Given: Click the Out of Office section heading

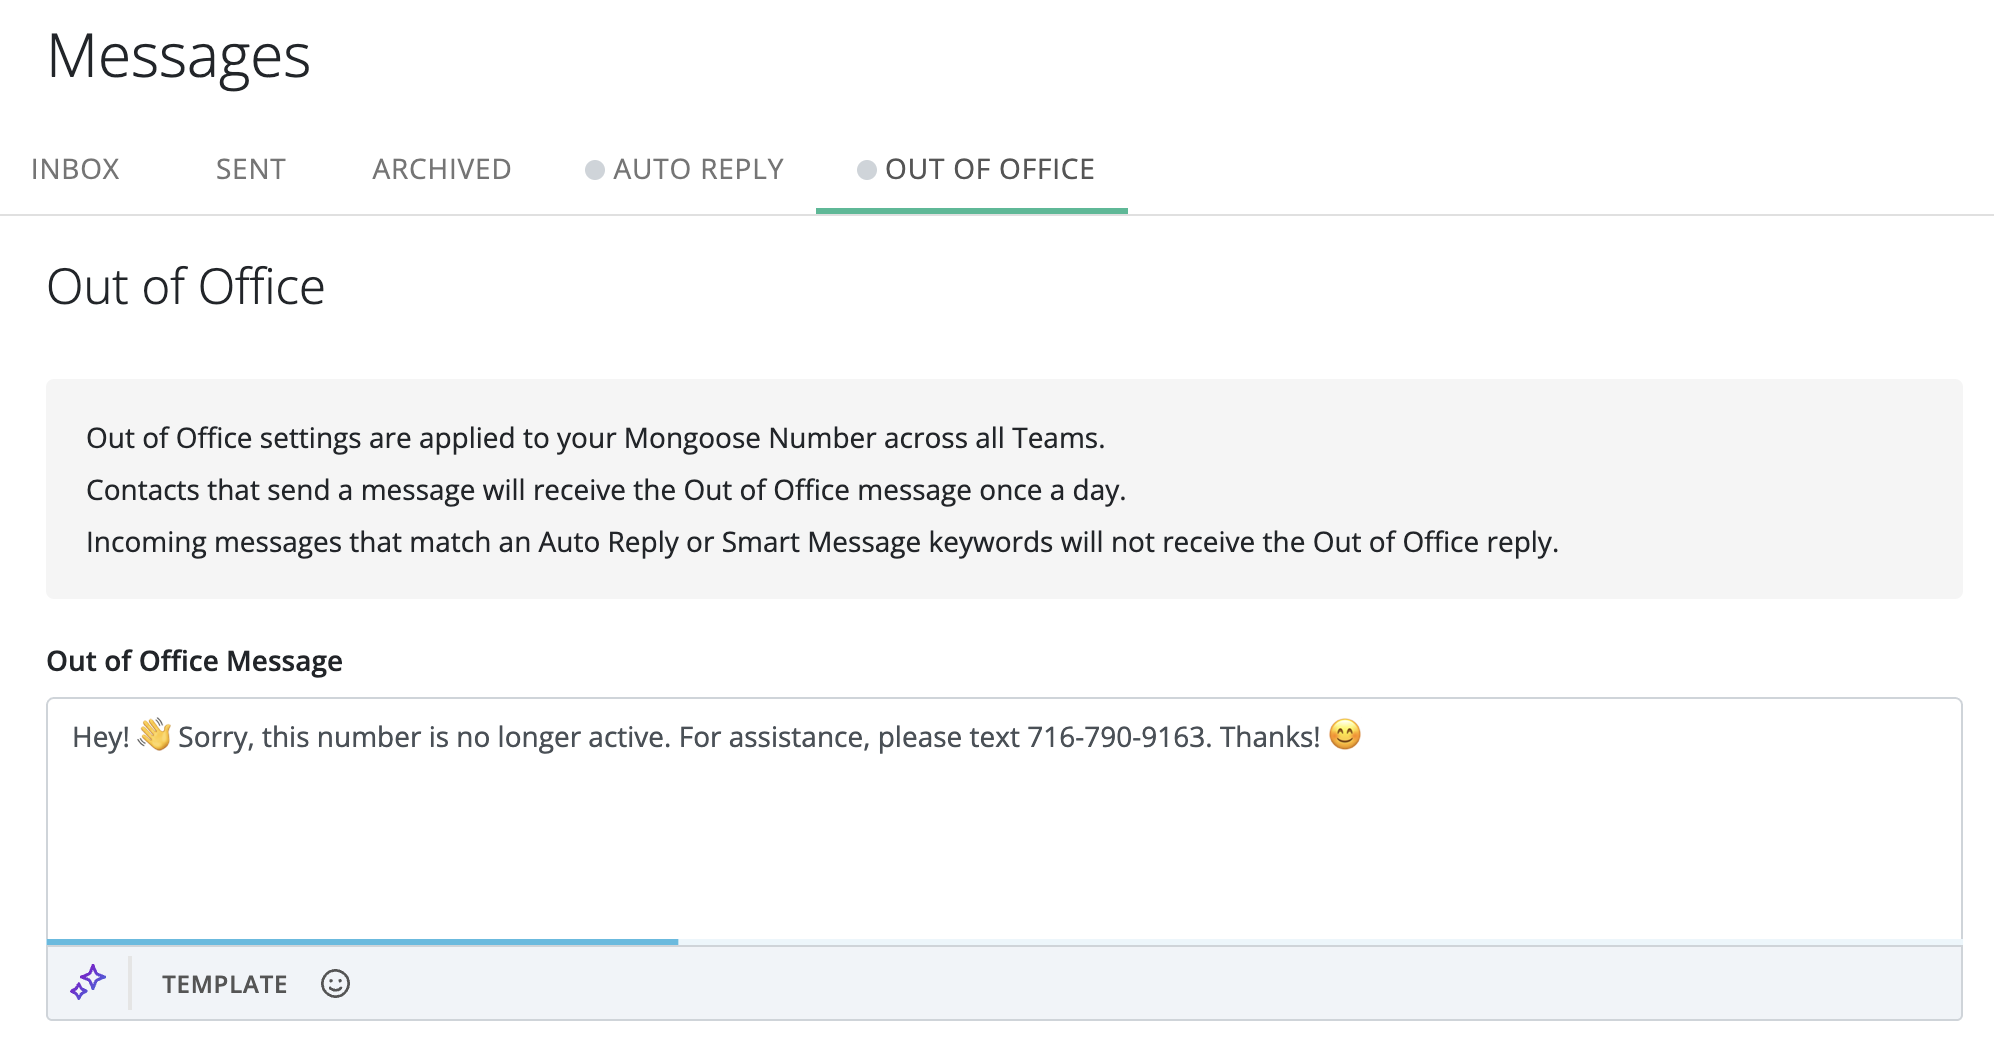Looking at the screenshot, I should (x=186, y=287).
